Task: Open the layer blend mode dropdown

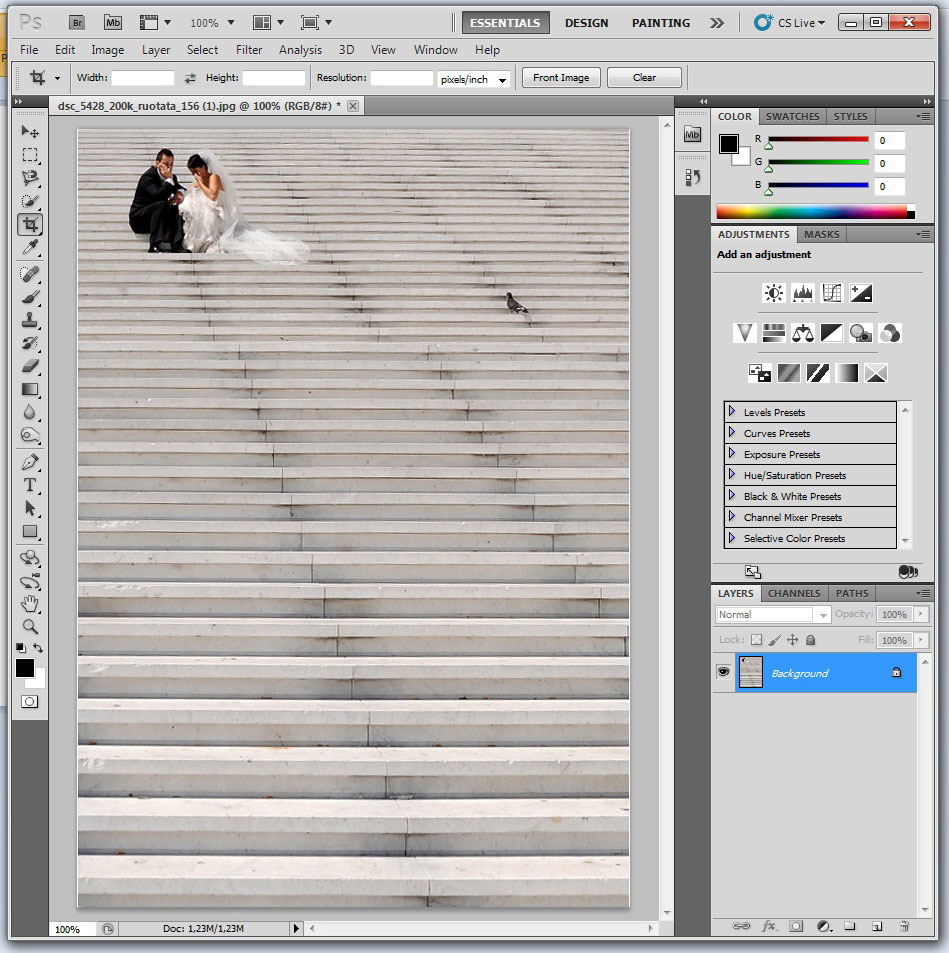Action: [772, 615]
